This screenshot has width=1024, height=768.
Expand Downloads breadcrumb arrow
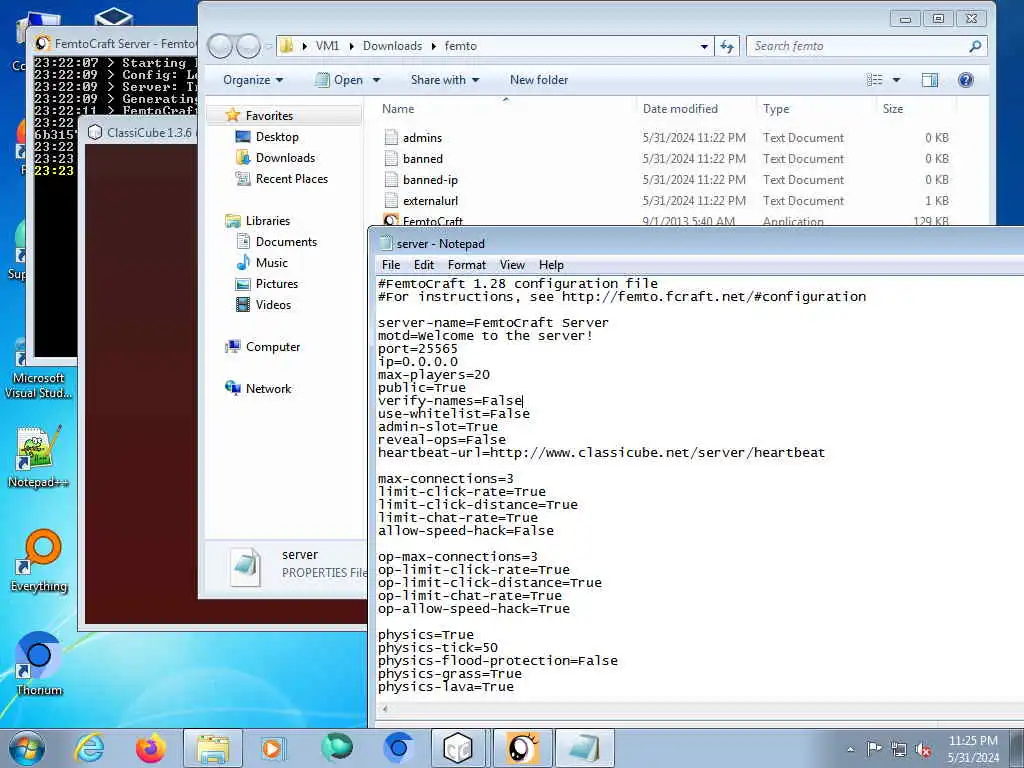(434, 46)
